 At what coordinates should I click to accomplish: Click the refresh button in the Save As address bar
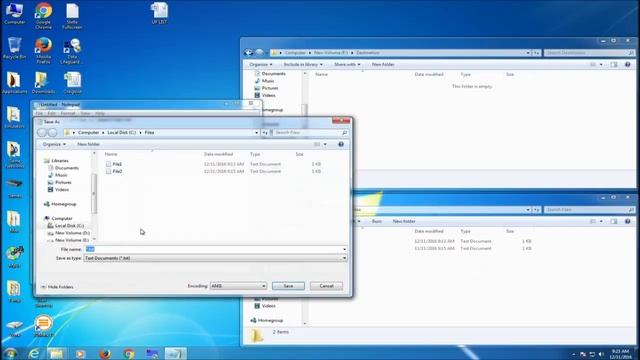coord(265,133)
